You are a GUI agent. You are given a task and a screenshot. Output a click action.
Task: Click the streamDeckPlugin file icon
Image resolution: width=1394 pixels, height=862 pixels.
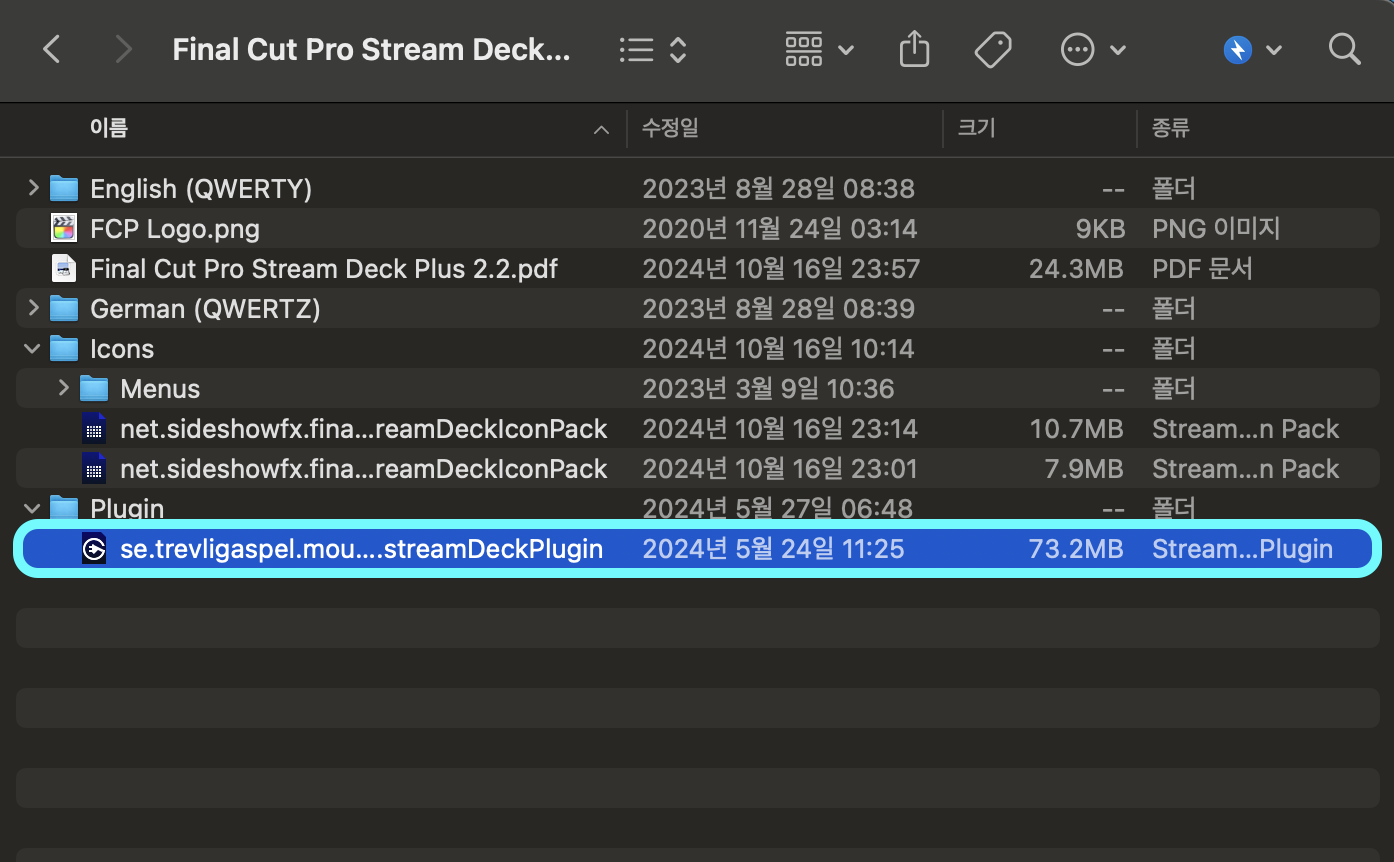coord(94,549)
